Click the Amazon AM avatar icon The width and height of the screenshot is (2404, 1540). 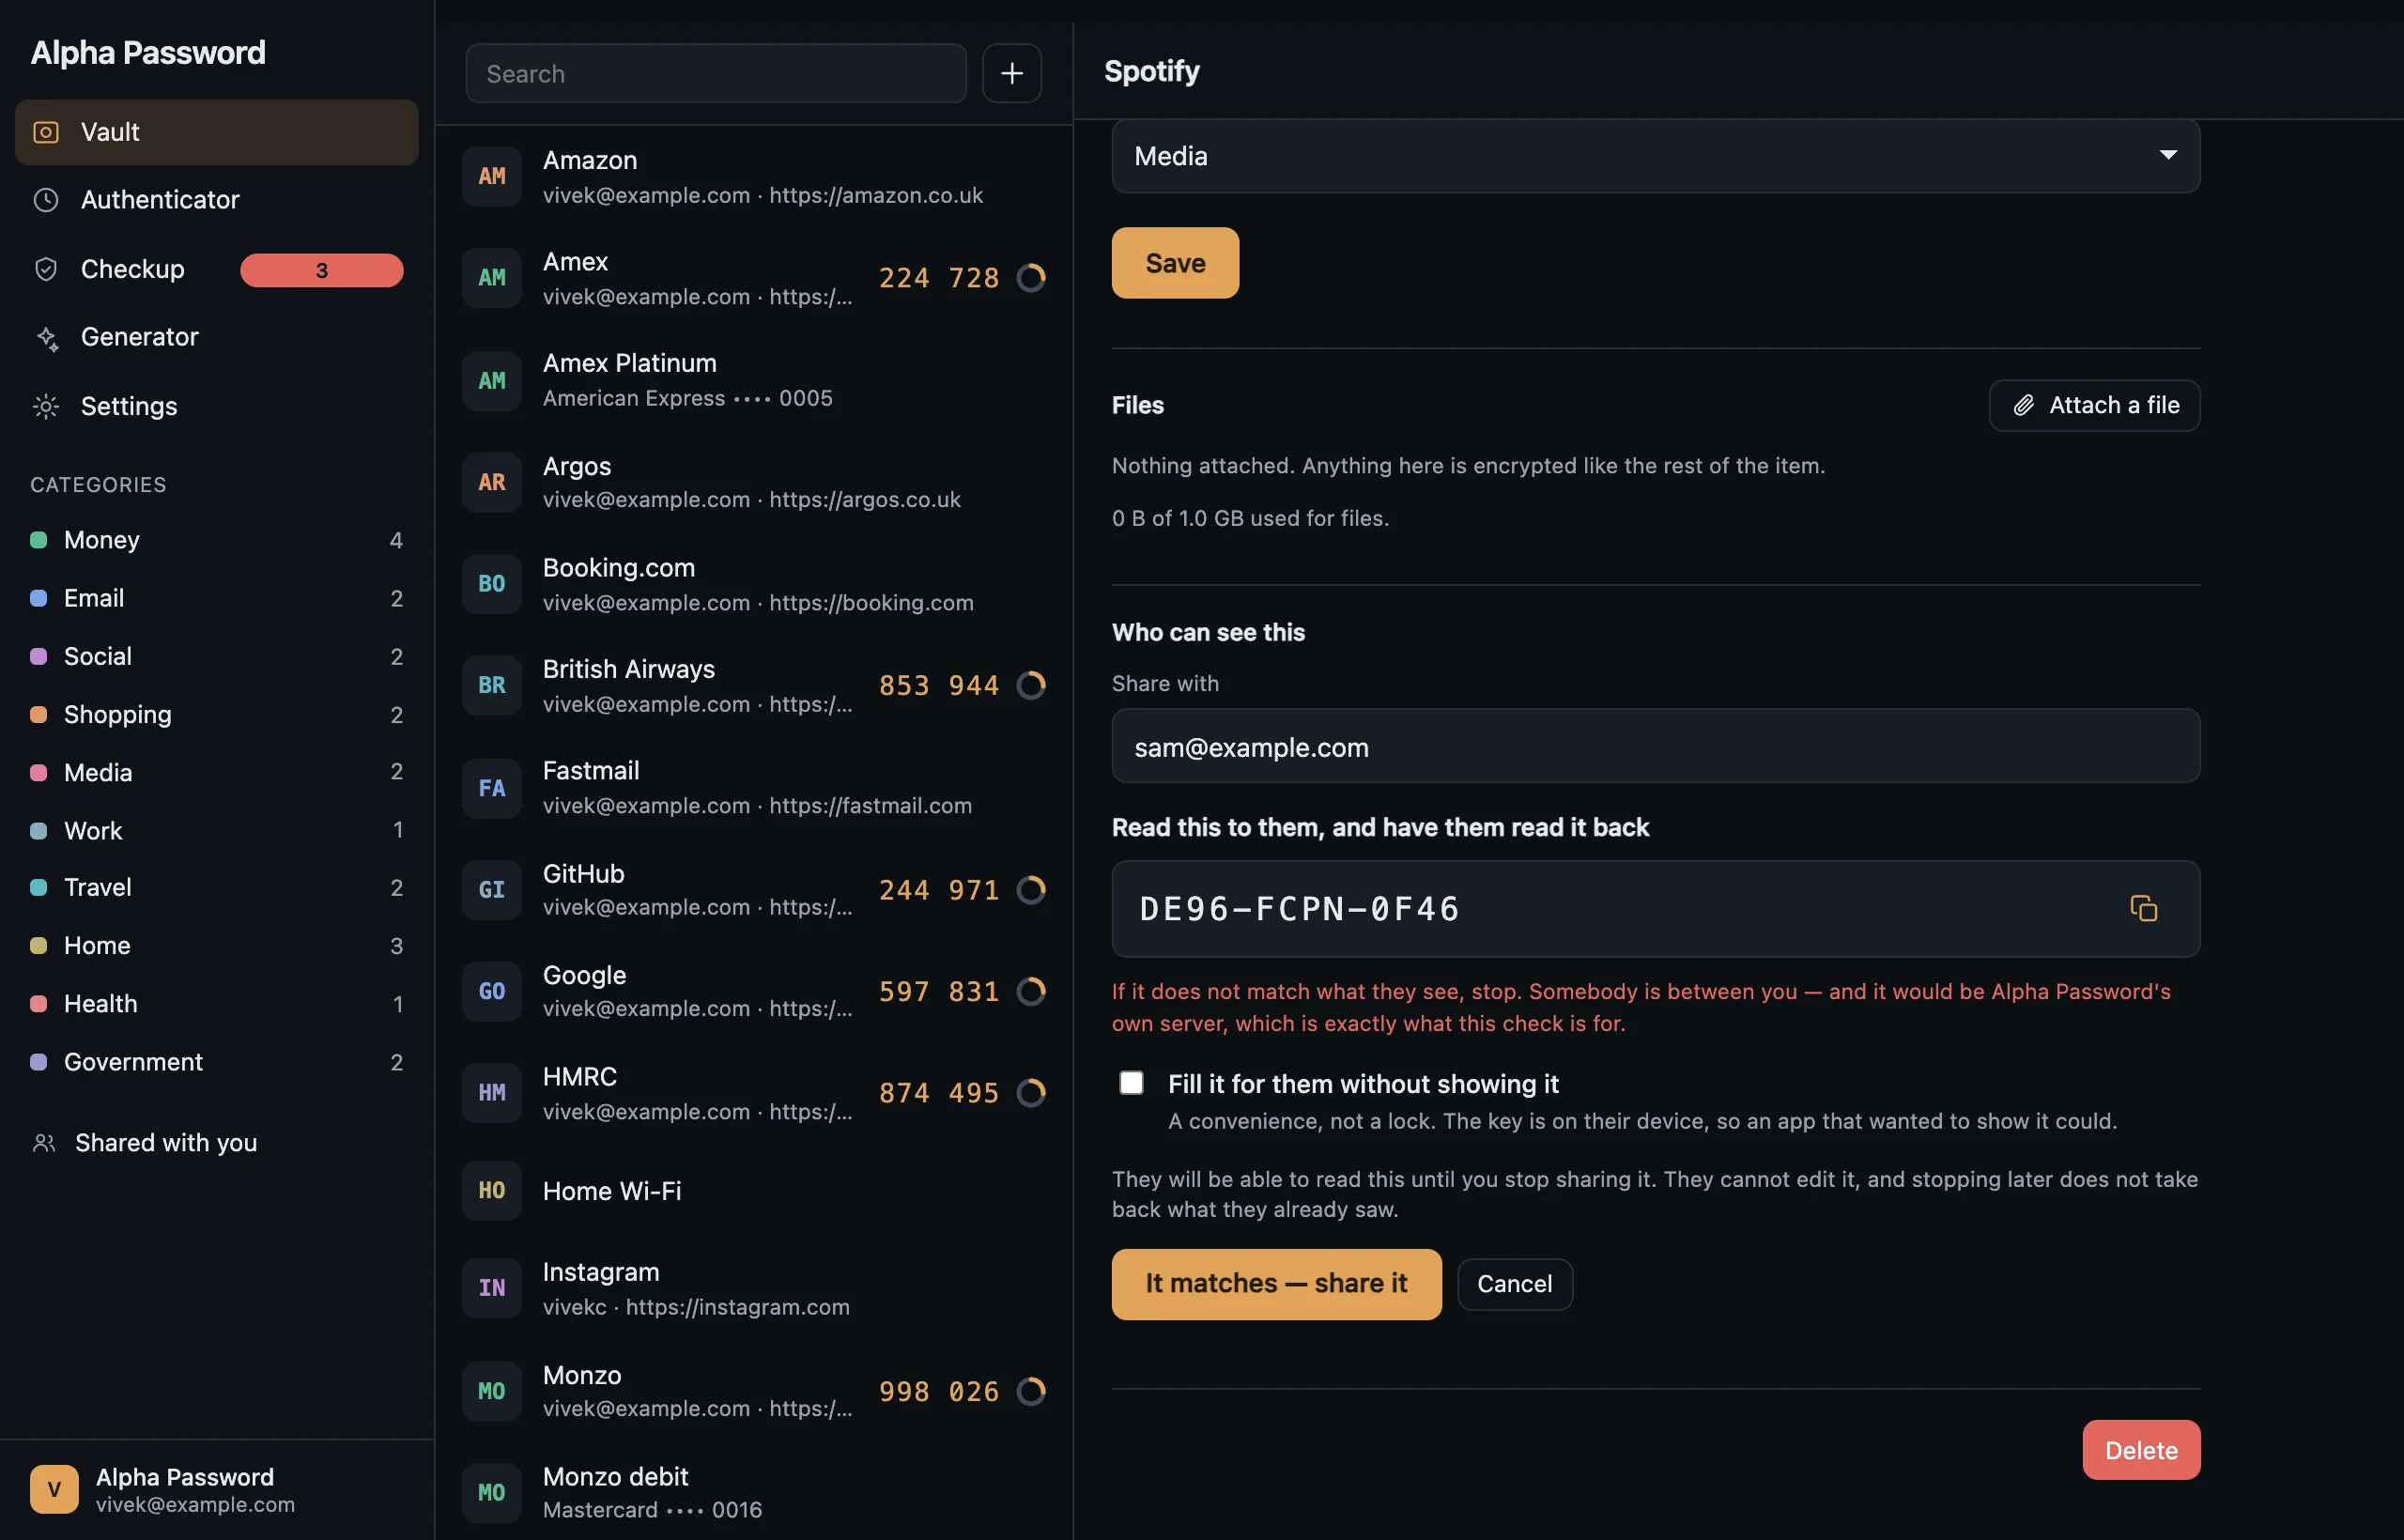pos(491,176)
